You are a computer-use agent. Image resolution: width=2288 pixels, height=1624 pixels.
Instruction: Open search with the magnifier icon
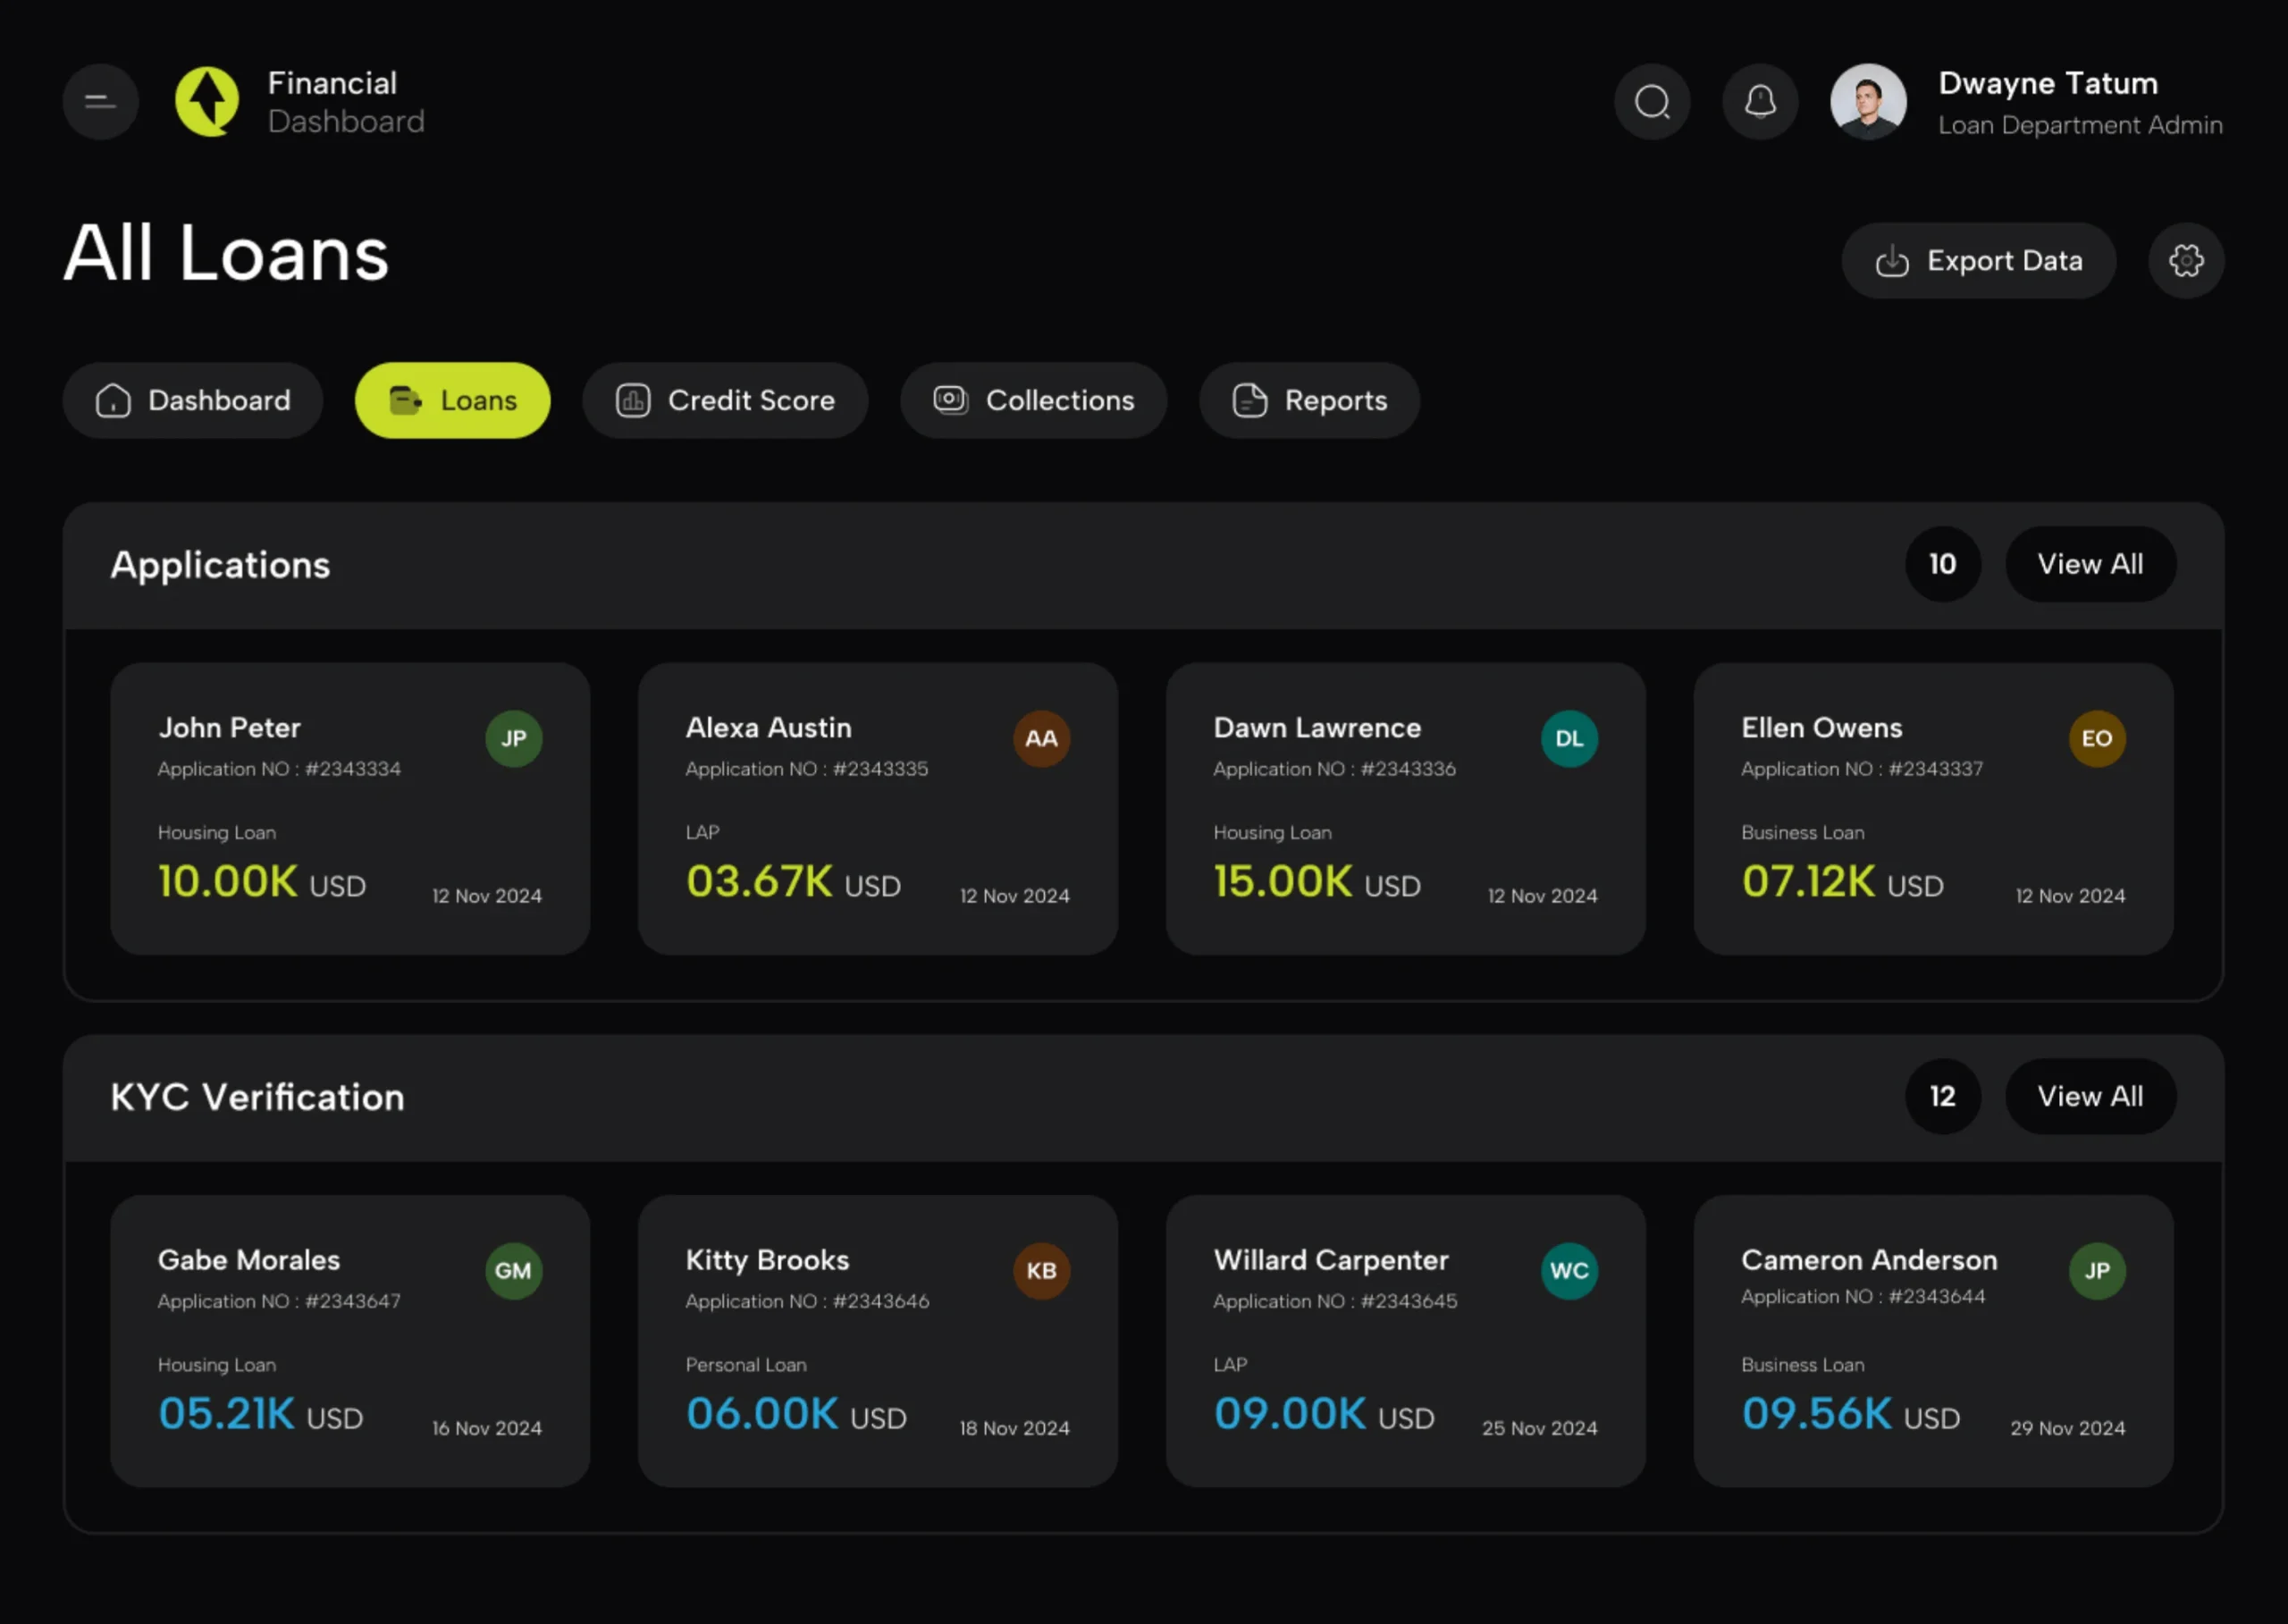click(x=1652, y=102)
